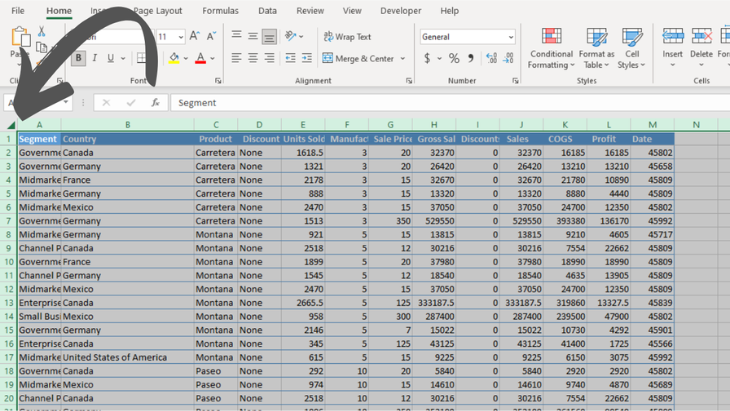Open Format as Table gallery
This screenshot has height=411, width=730.
[596, 48]
